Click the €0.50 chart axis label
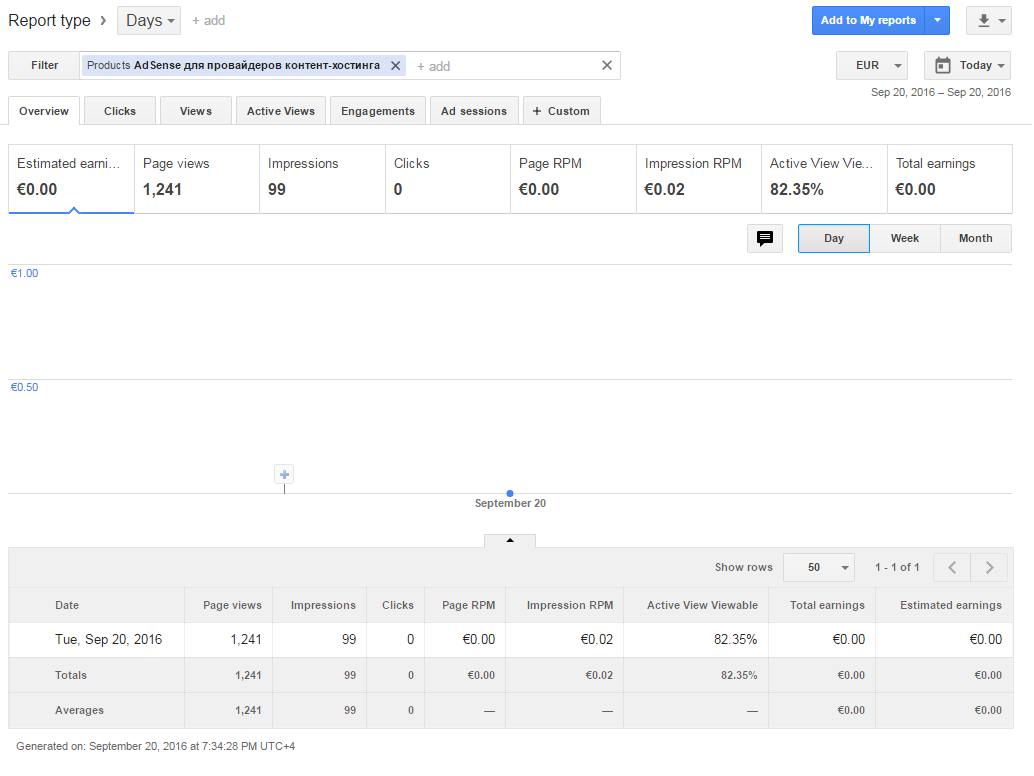 click(x=24, y=387)
